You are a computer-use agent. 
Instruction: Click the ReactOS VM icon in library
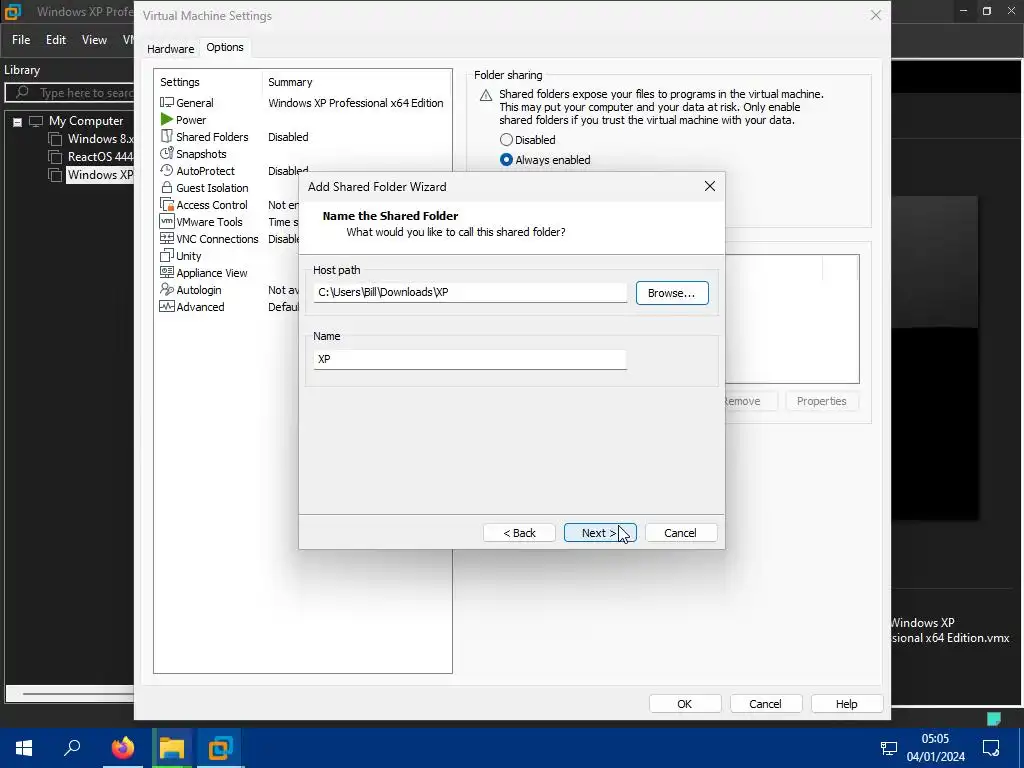click(56, 157)
